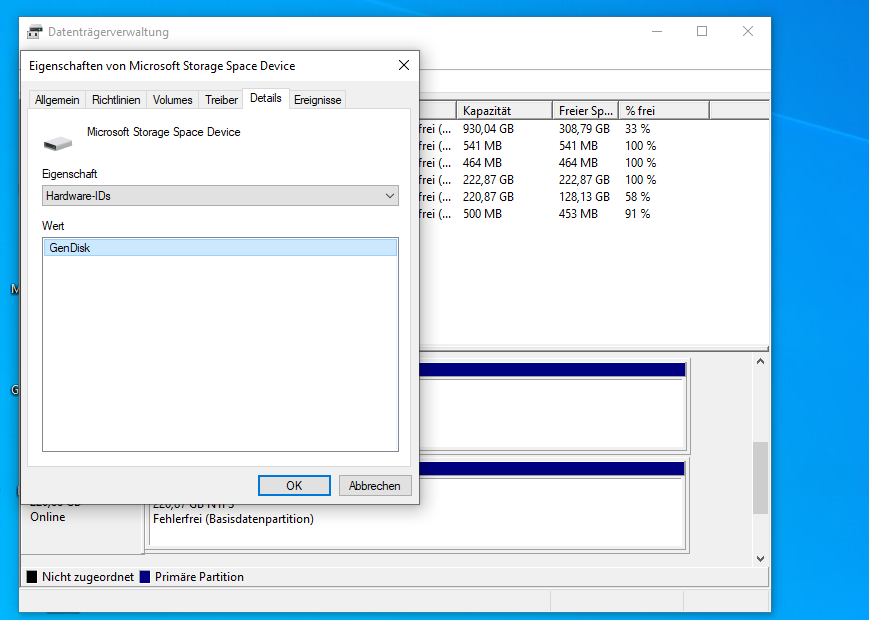Sort by the Kapazität column header
869x620 pixels.
(504, 111)
